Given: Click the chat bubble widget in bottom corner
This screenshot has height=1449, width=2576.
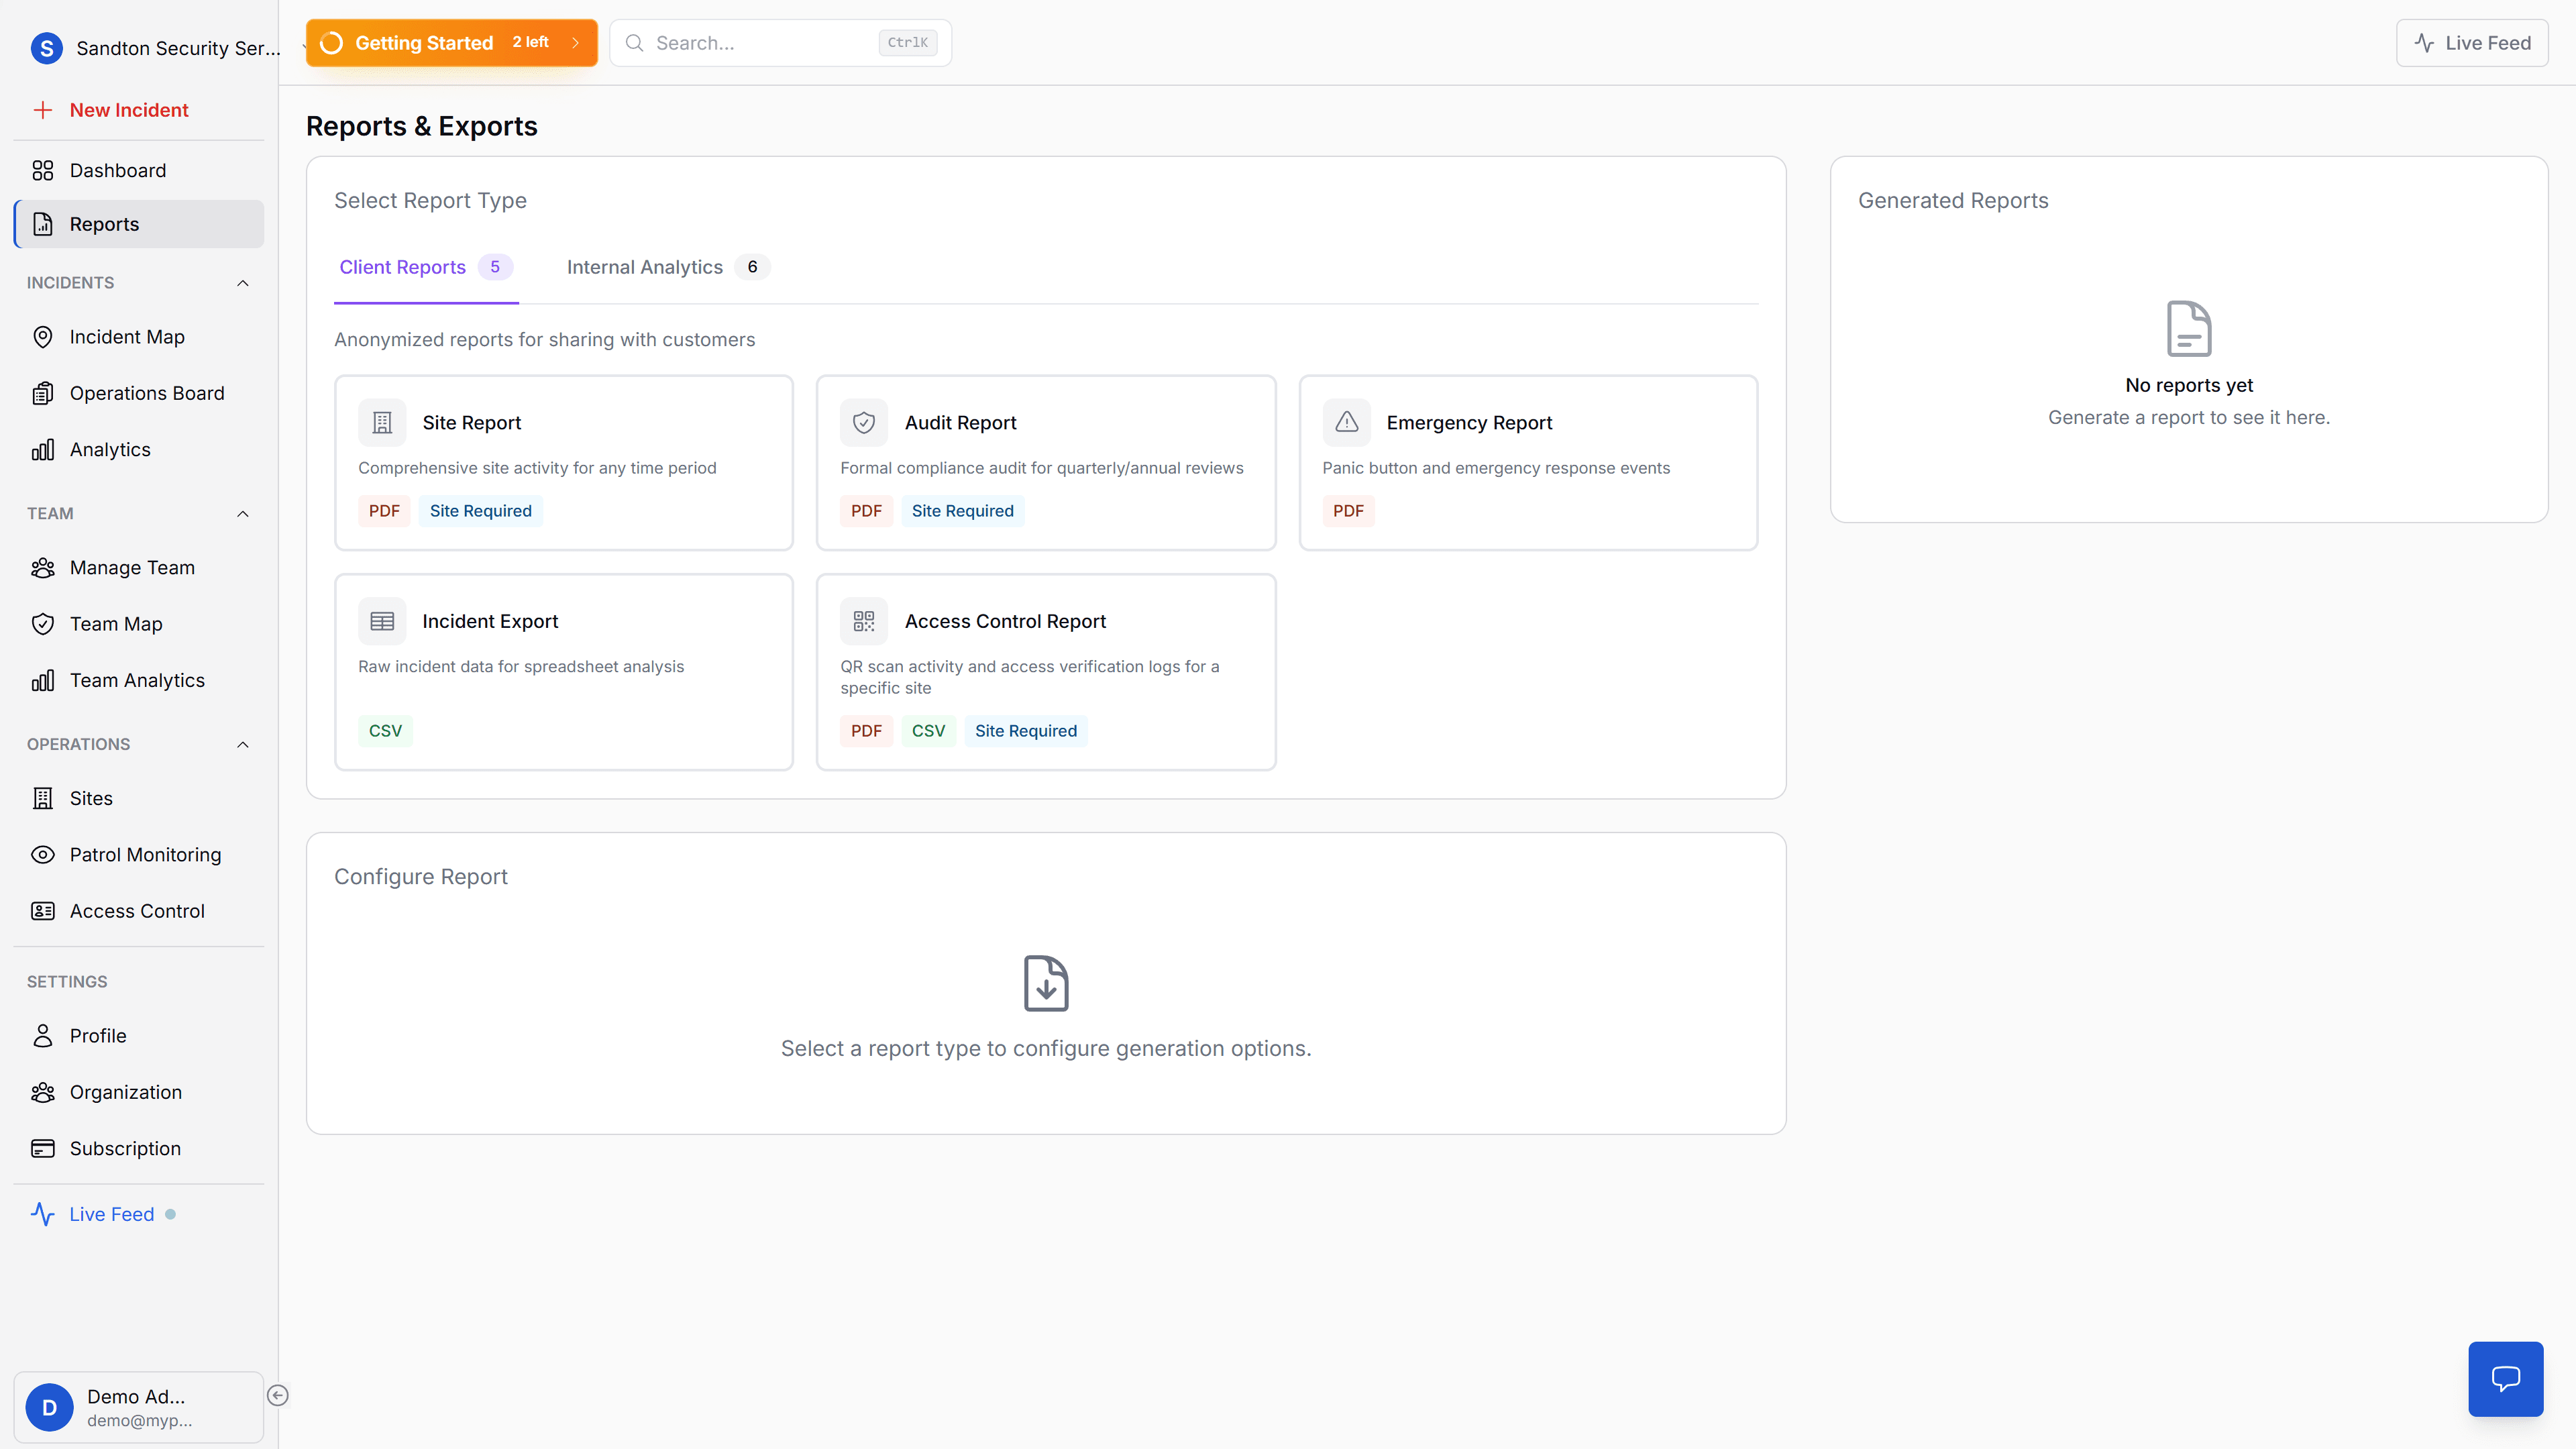Looking at the screenshot, I should (x=2506, y=1378).
